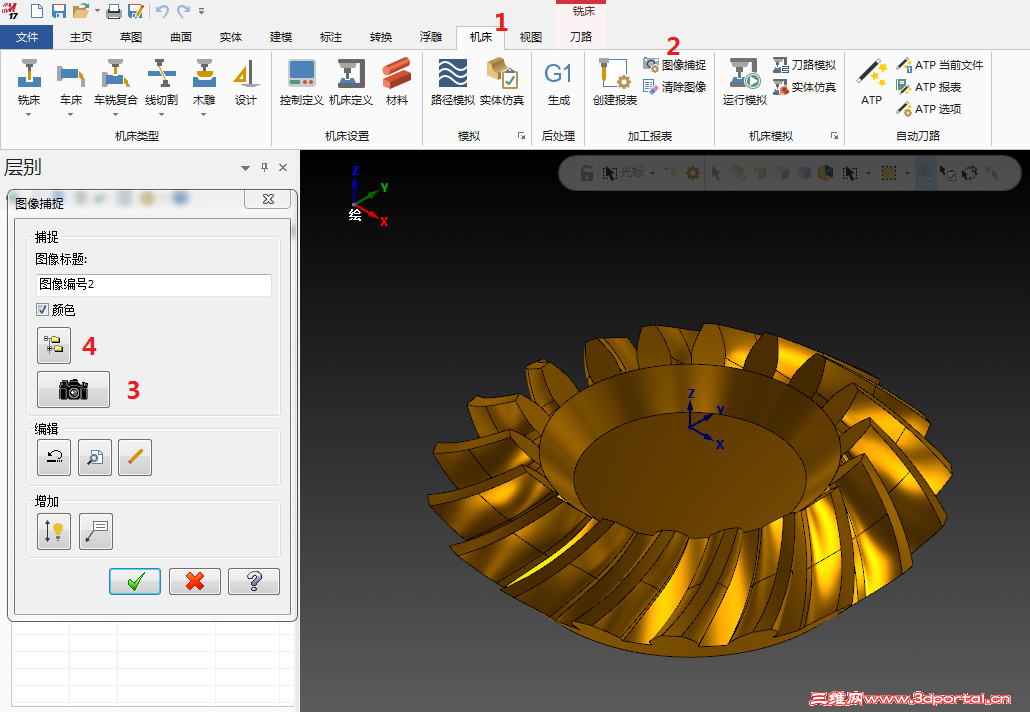Open 机床定义 machine definition
This screenshot has height=712, width=1030.
click(x=351, y=82)
